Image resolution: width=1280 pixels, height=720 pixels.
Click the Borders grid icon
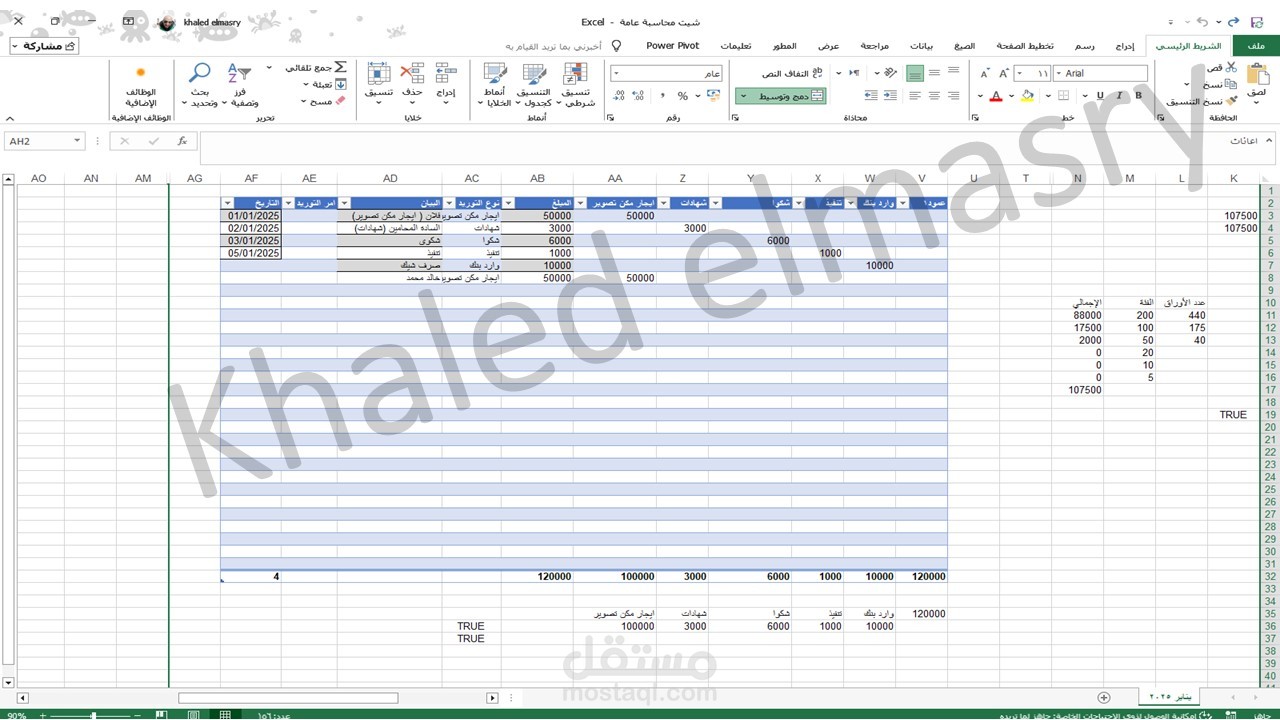coord(1063,96)
